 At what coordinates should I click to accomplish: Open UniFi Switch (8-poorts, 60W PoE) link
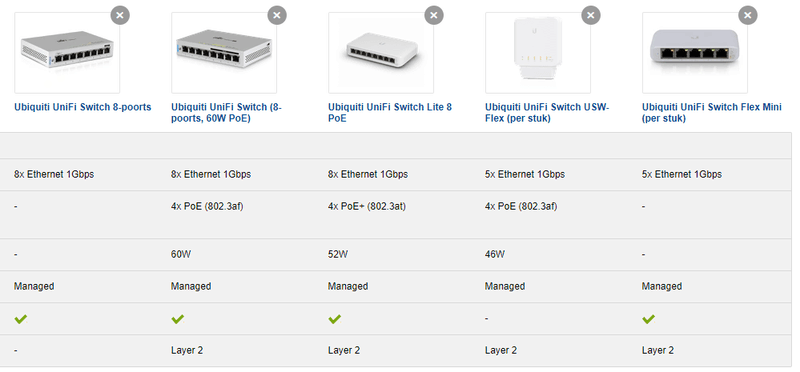pyautogui.click(x=226, y=113)
